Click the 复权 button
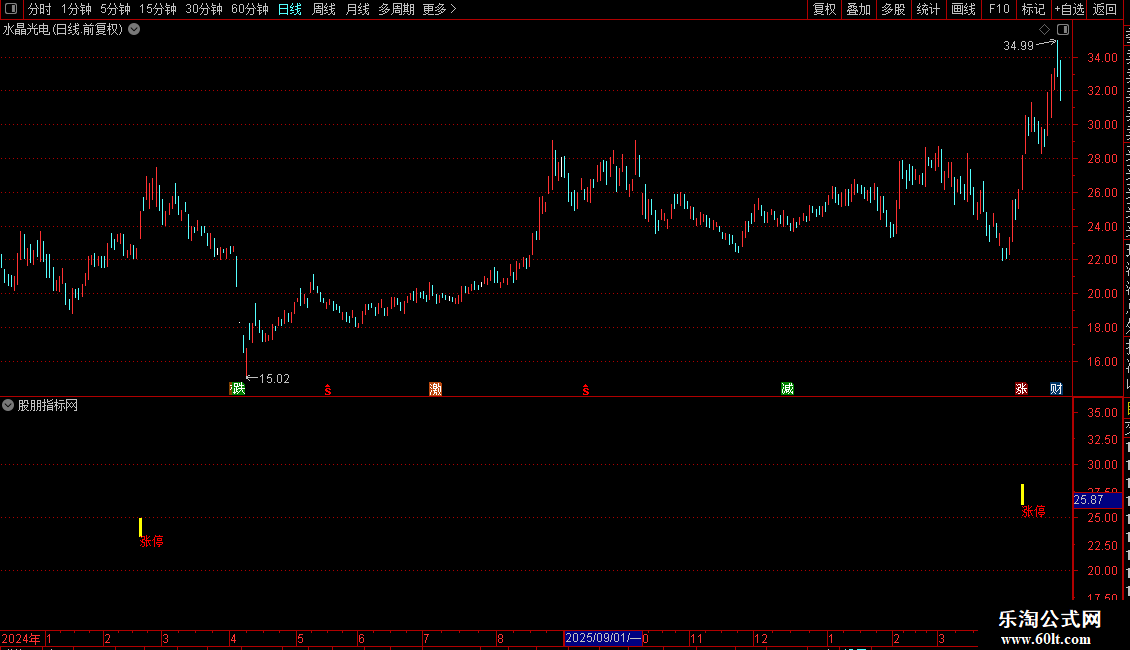1130x650 pixels. (x=824, y=9)
